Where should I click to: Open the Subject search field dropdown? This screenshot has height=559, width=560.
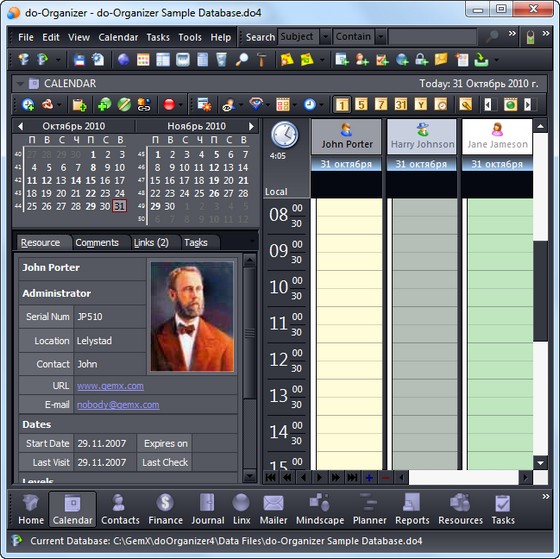click(x=325, y=37)
